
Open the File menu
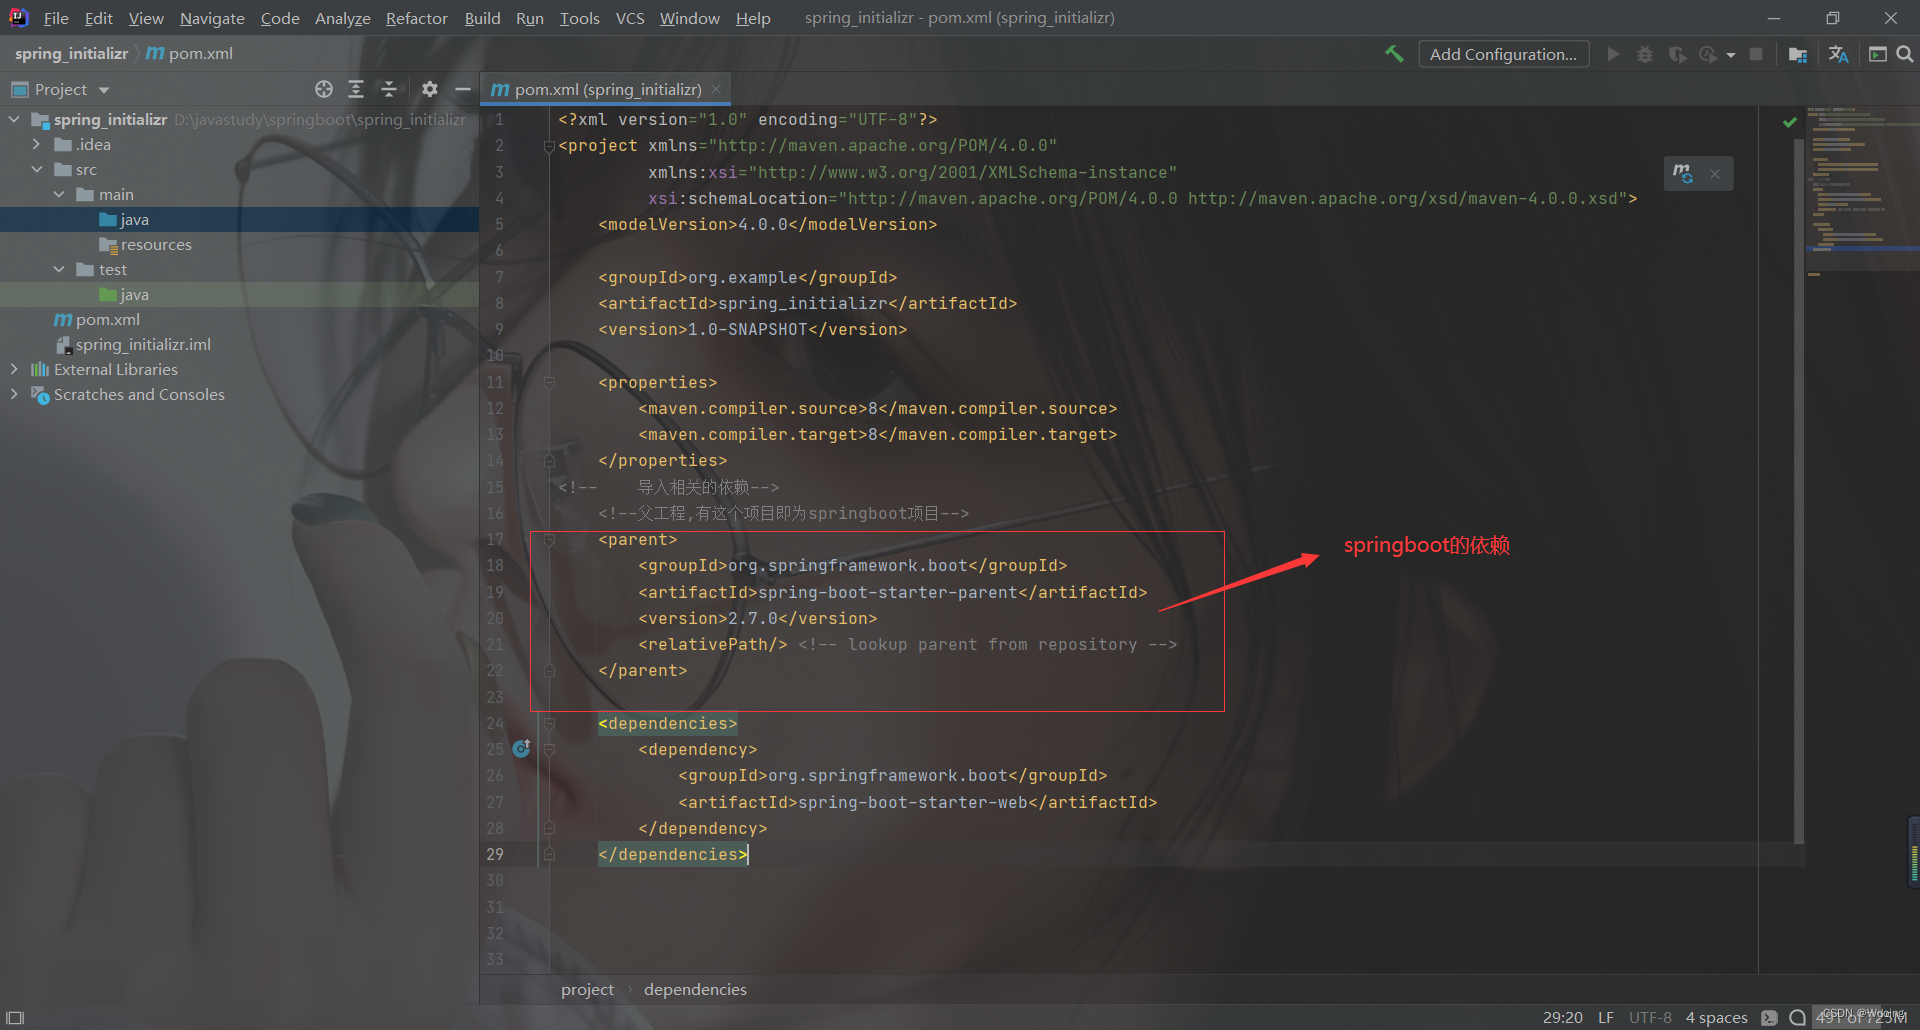(x=56, y=18)
